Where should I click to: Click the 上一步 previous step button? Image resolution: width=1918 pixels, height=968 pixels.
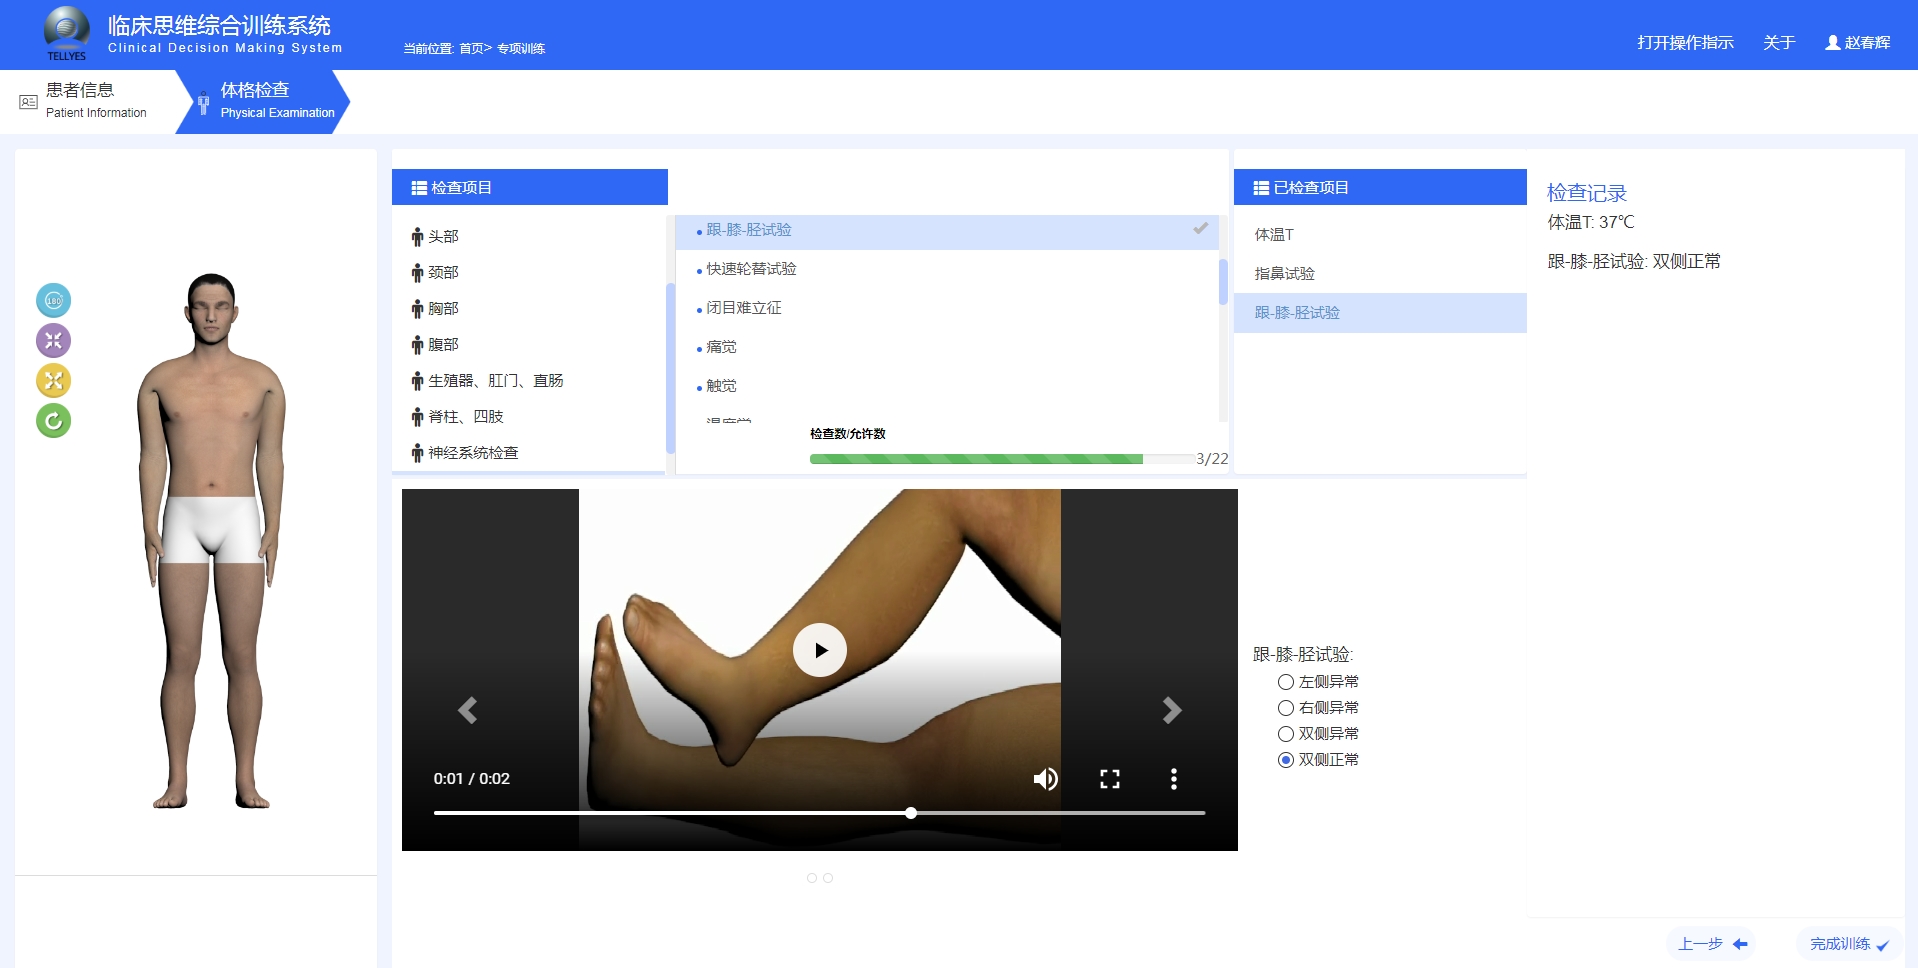point(1712,944)
